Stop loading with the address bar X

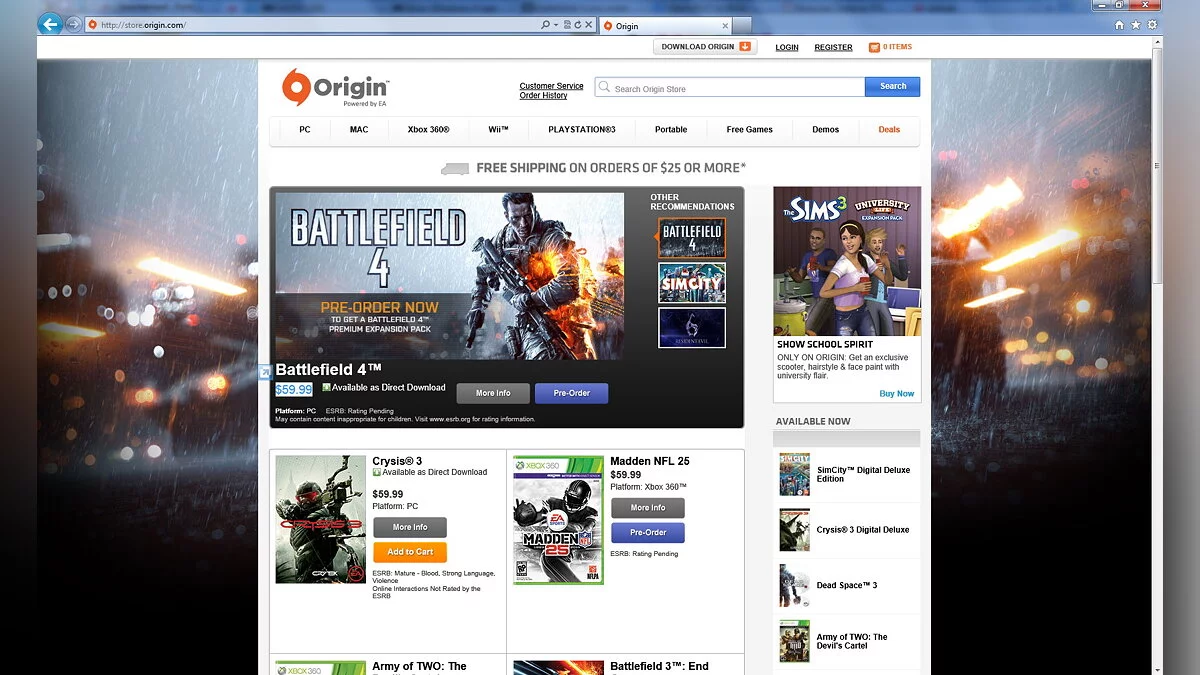point(589,25)
